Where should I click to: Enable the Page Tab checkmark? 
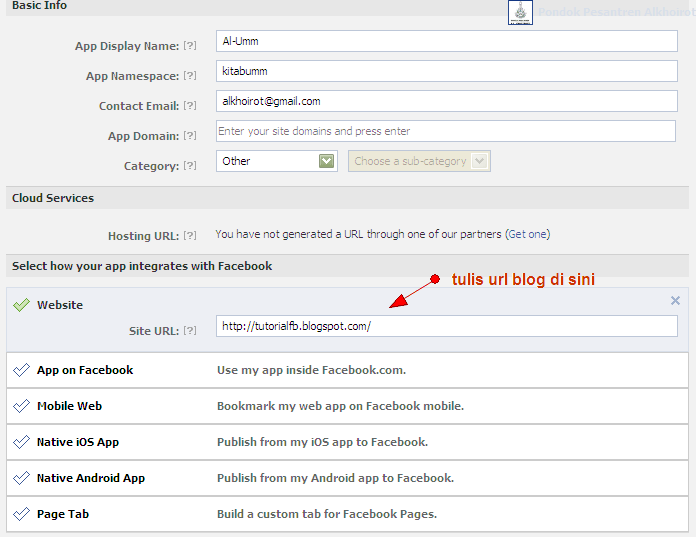21,514
